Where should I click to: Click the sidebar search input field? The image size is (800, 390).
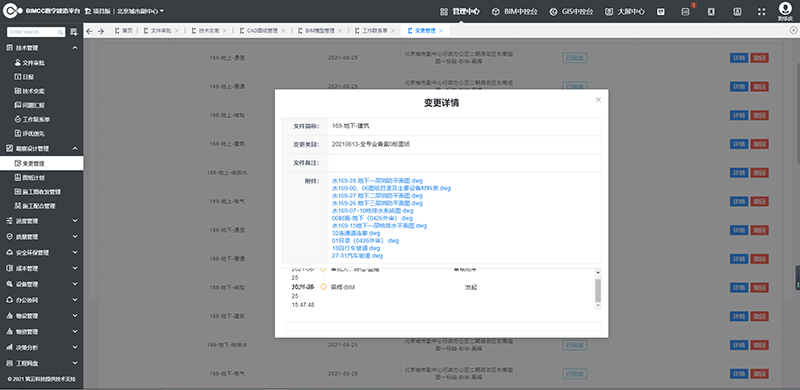point(36,32)
